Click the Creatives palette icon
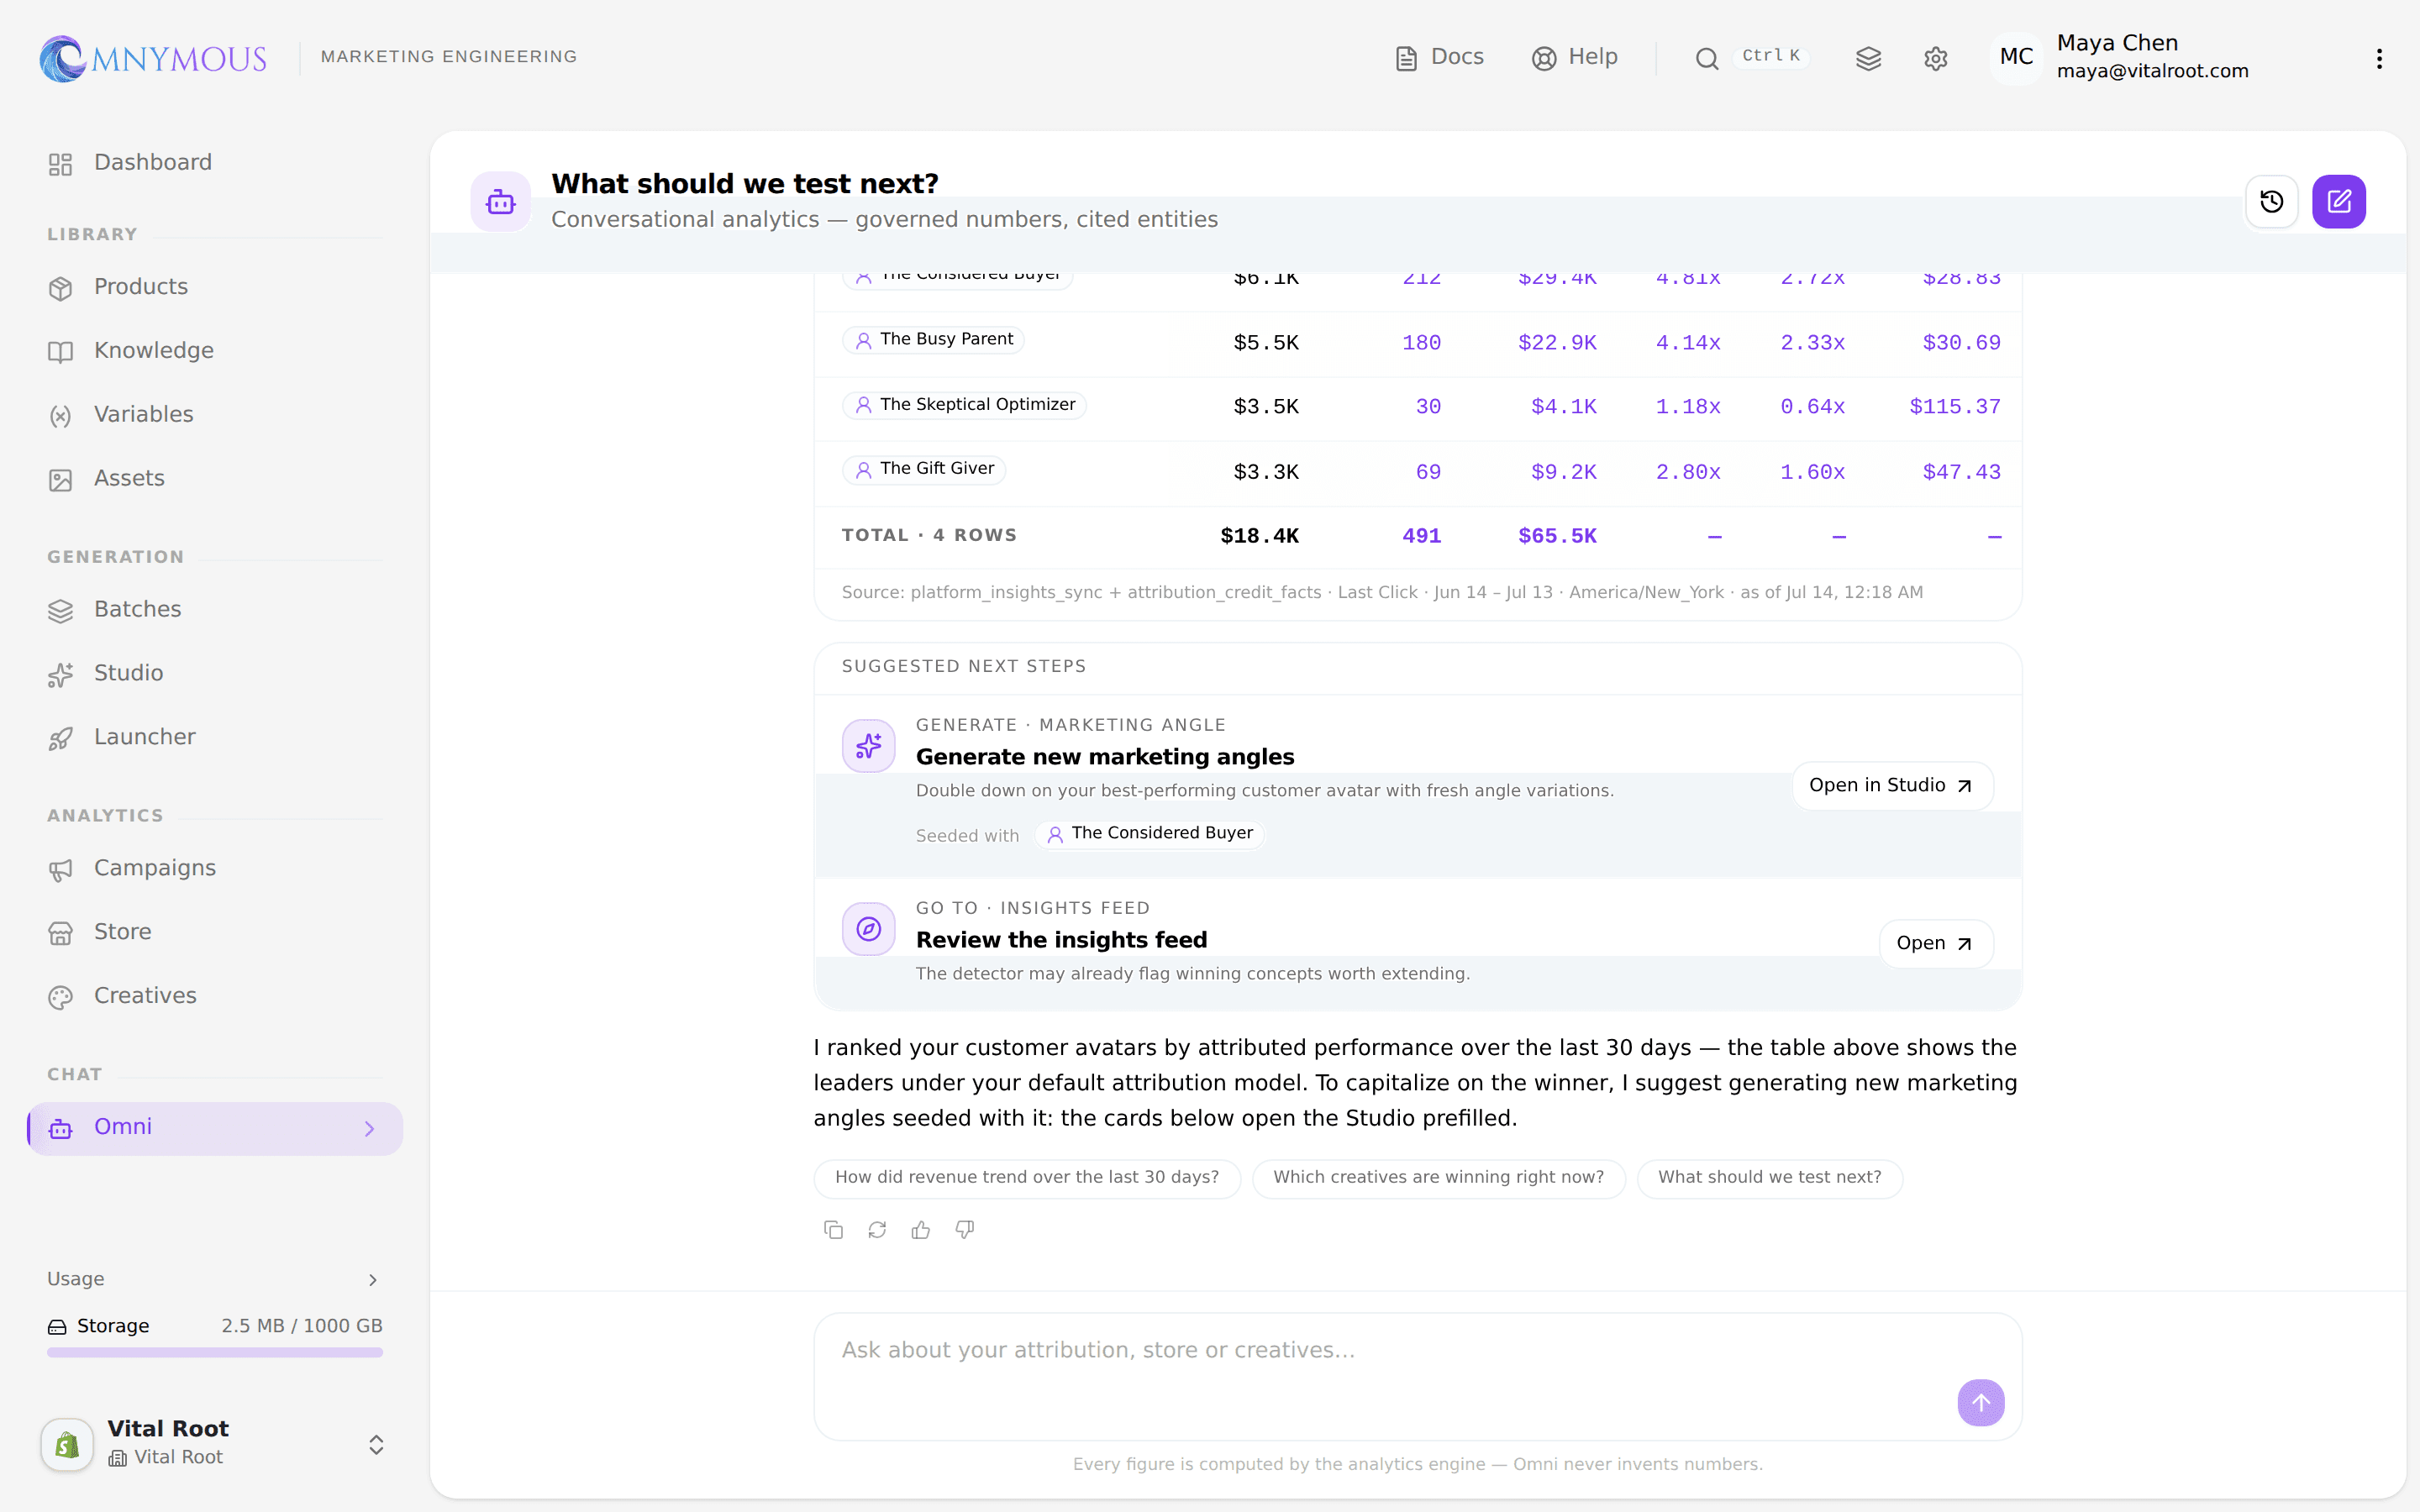The width and height of the screenshot is (2420, 1512). [61, 998]
